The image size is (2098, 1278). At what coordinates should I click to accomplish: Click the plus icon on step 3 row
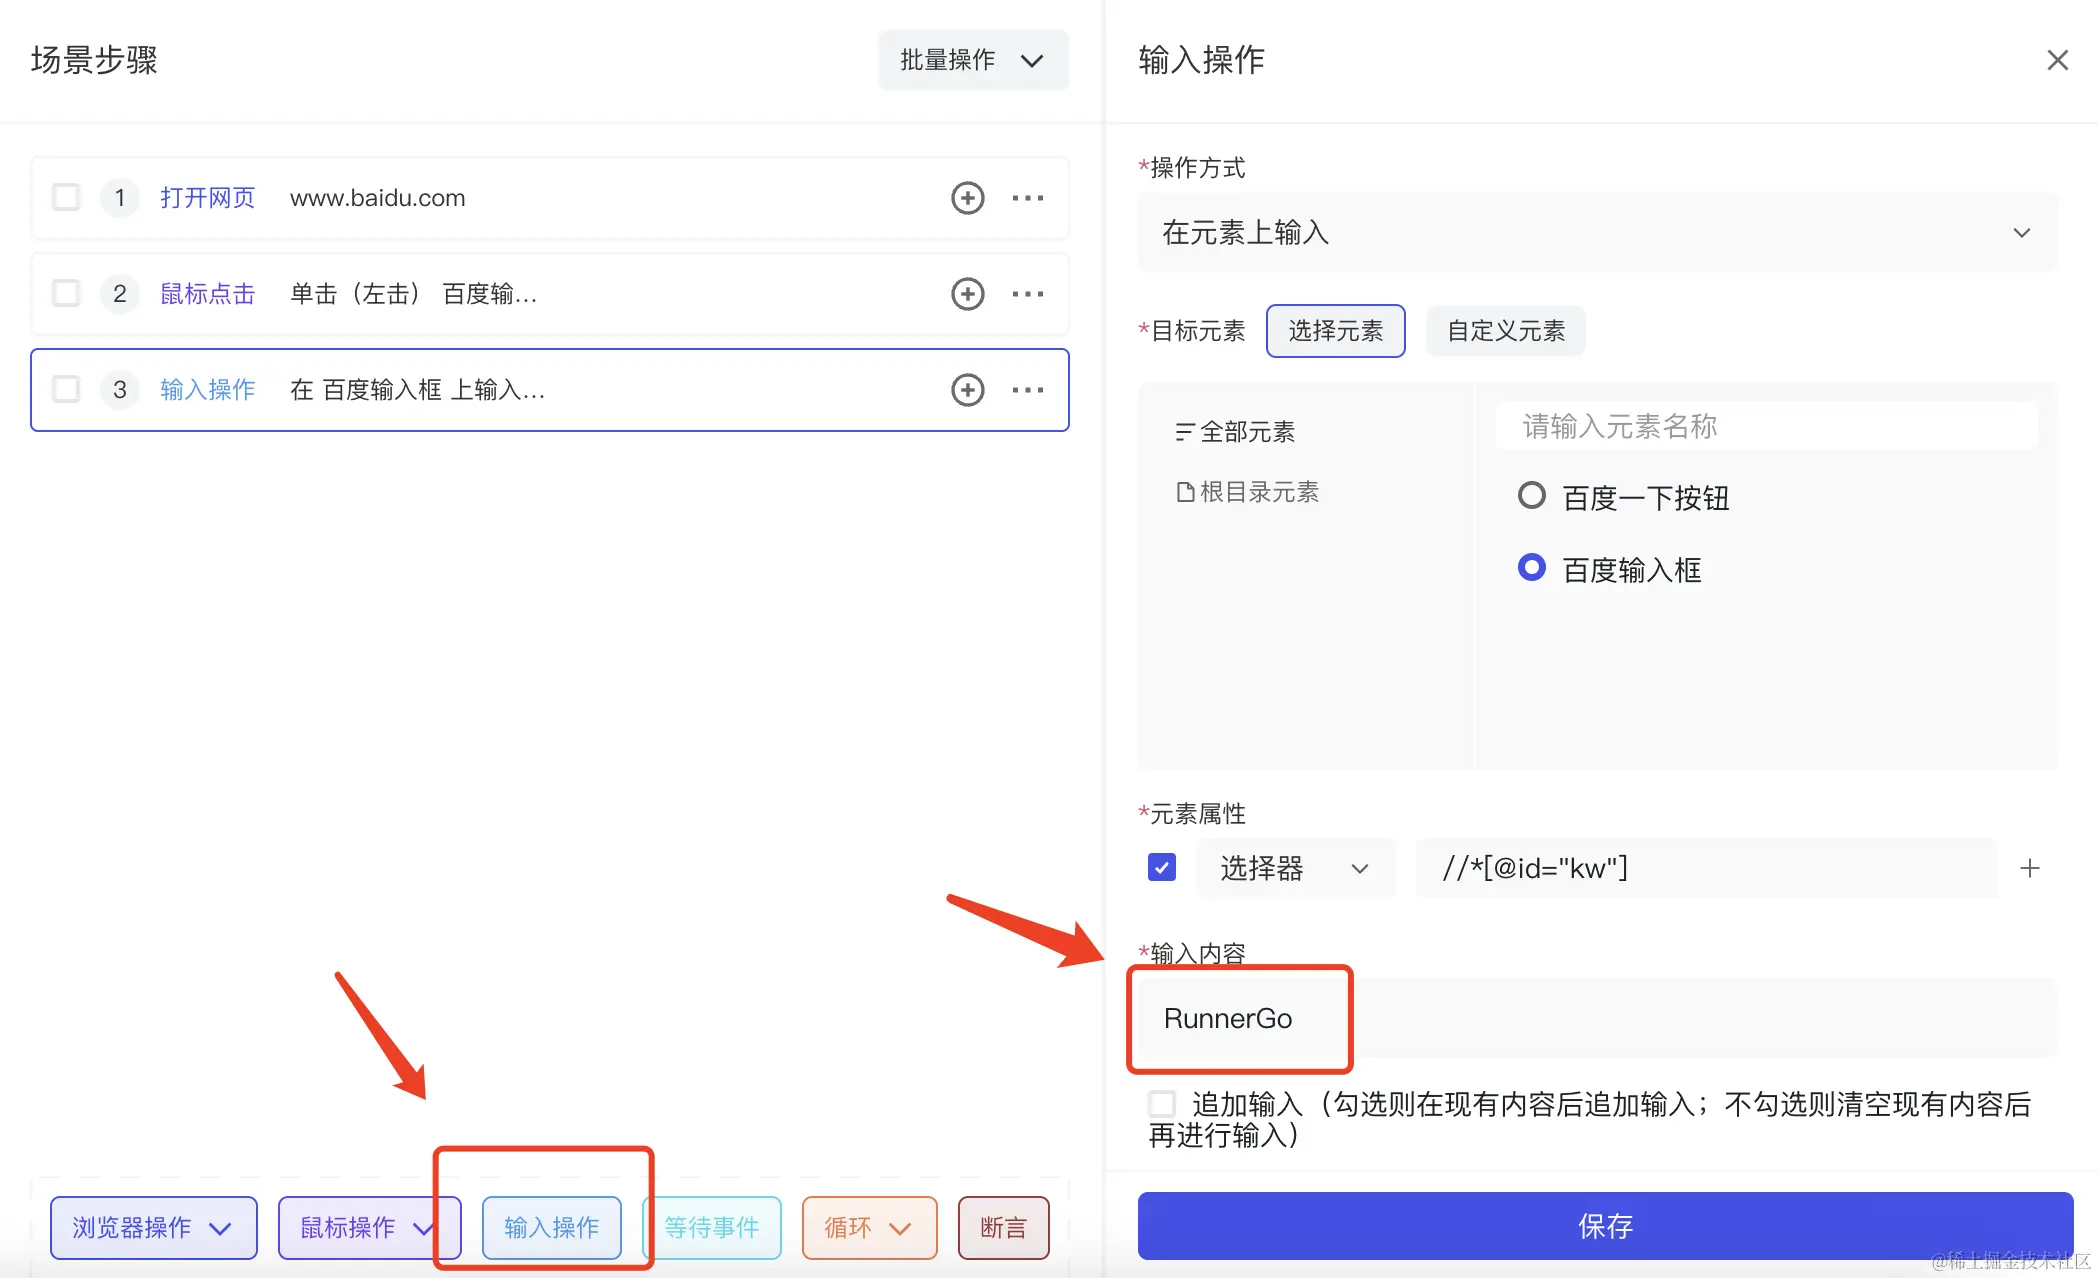tap(967, 390)
